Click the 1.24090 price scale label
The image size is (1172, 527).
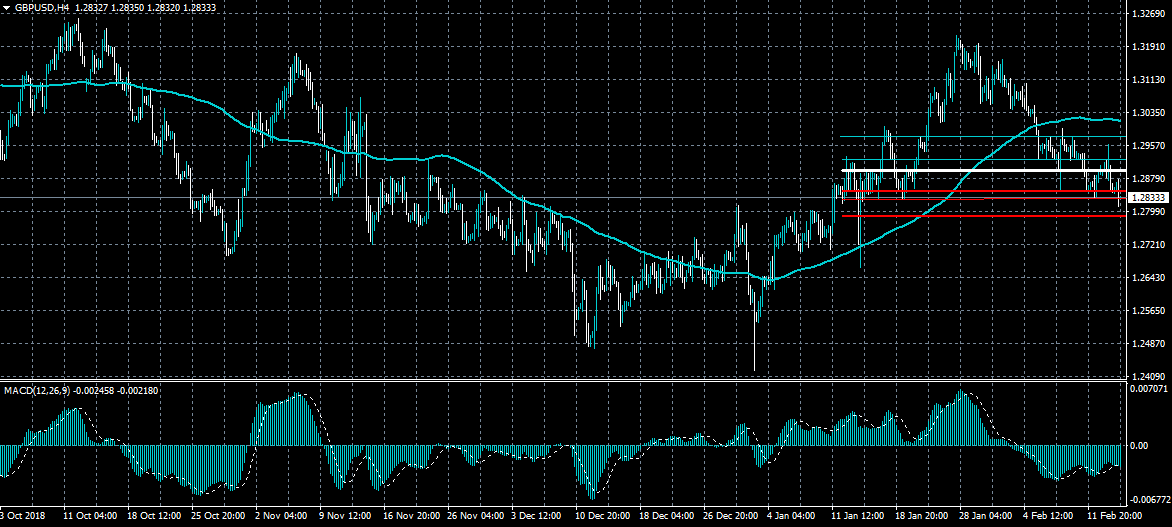coord(1150,376)
